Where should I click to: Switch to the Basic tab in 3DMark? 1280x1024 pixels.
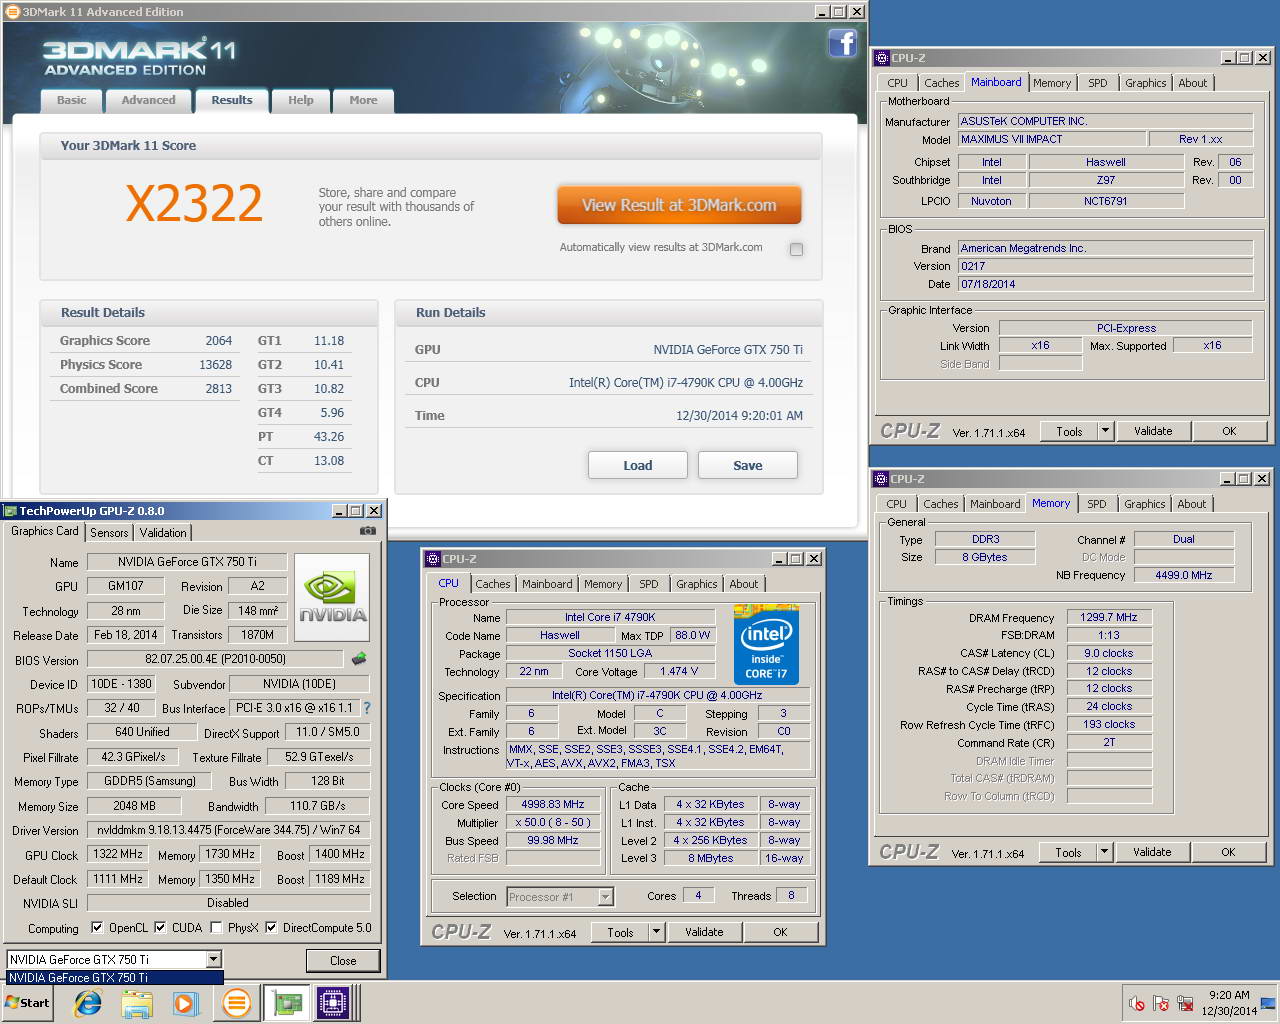pyautogui.click(x=72, y=100)
